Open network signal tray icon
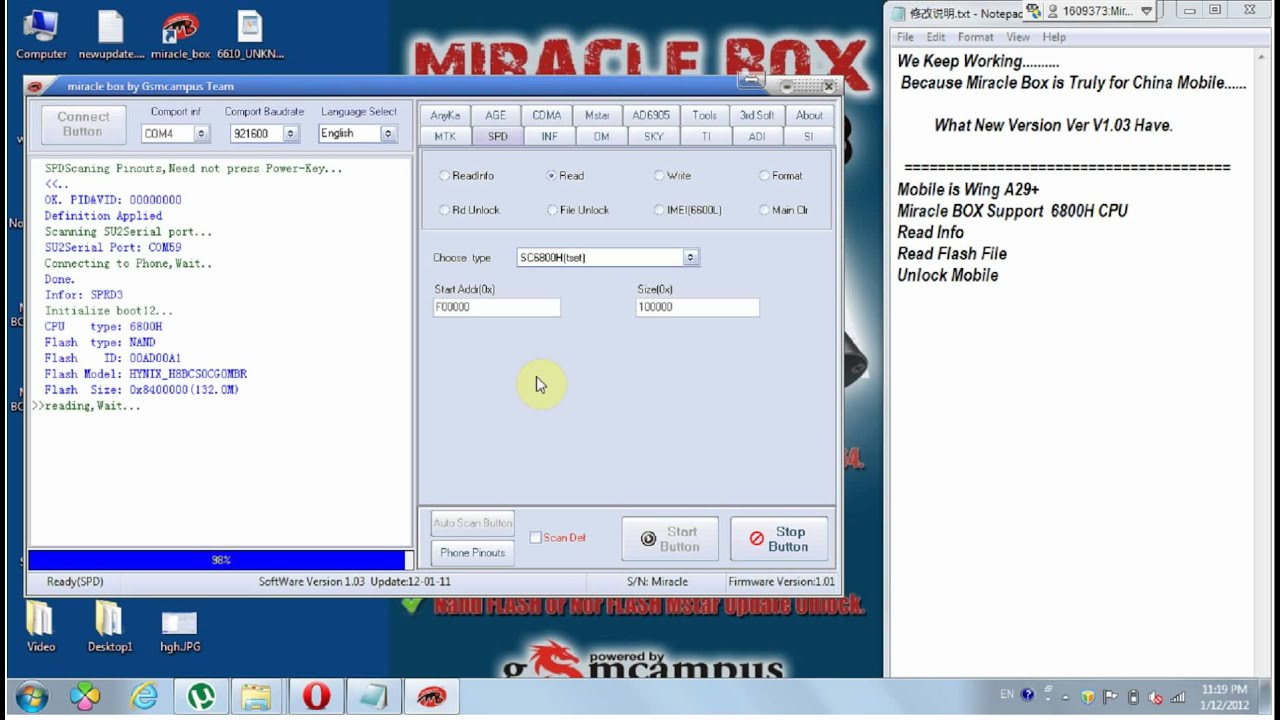 (x=1178, y=697)
